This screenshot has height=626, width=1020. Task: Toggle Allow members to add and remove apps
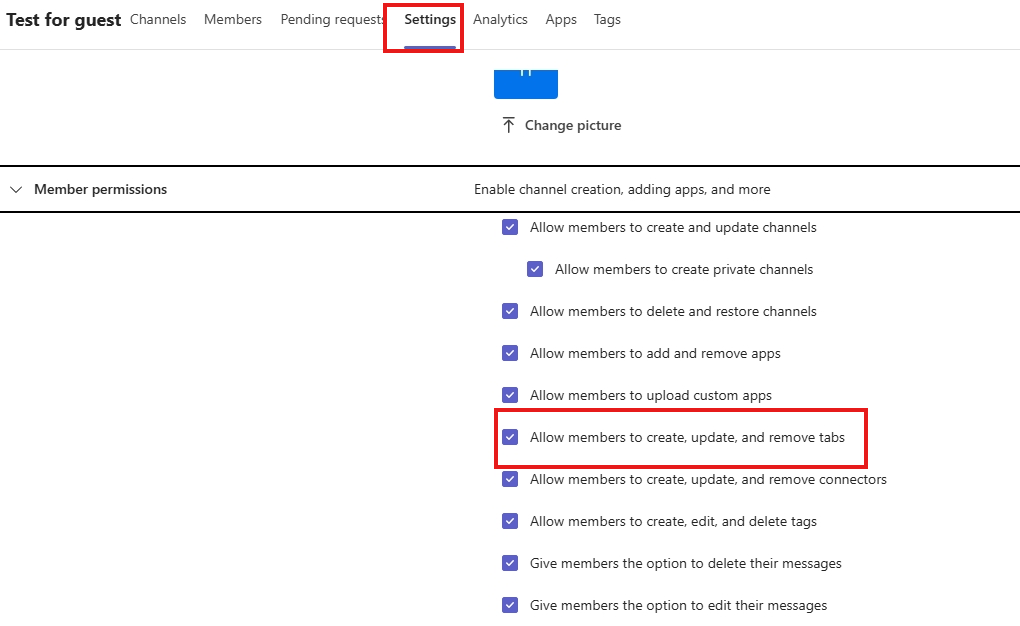click(x=510, y=353)
